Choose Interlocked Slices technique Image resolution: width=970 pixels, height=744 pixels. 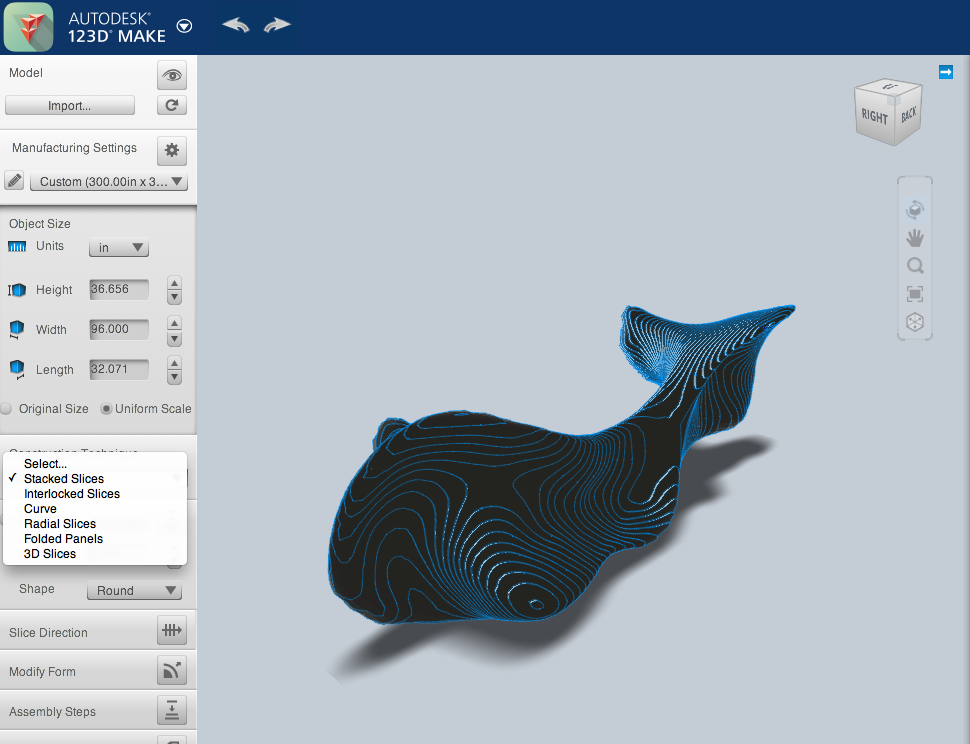pos(95,494)
